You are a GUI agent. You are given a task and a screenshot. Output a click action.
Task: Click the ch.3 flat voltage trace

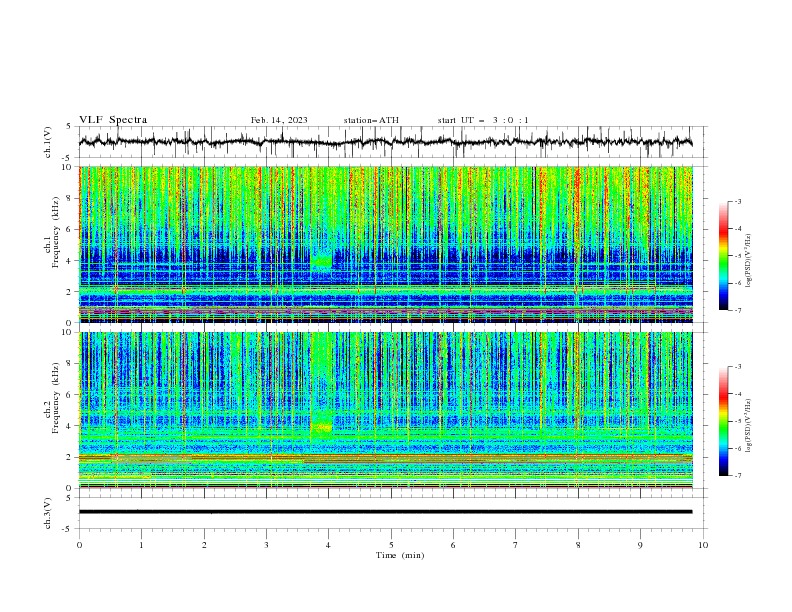pos(385,512)
